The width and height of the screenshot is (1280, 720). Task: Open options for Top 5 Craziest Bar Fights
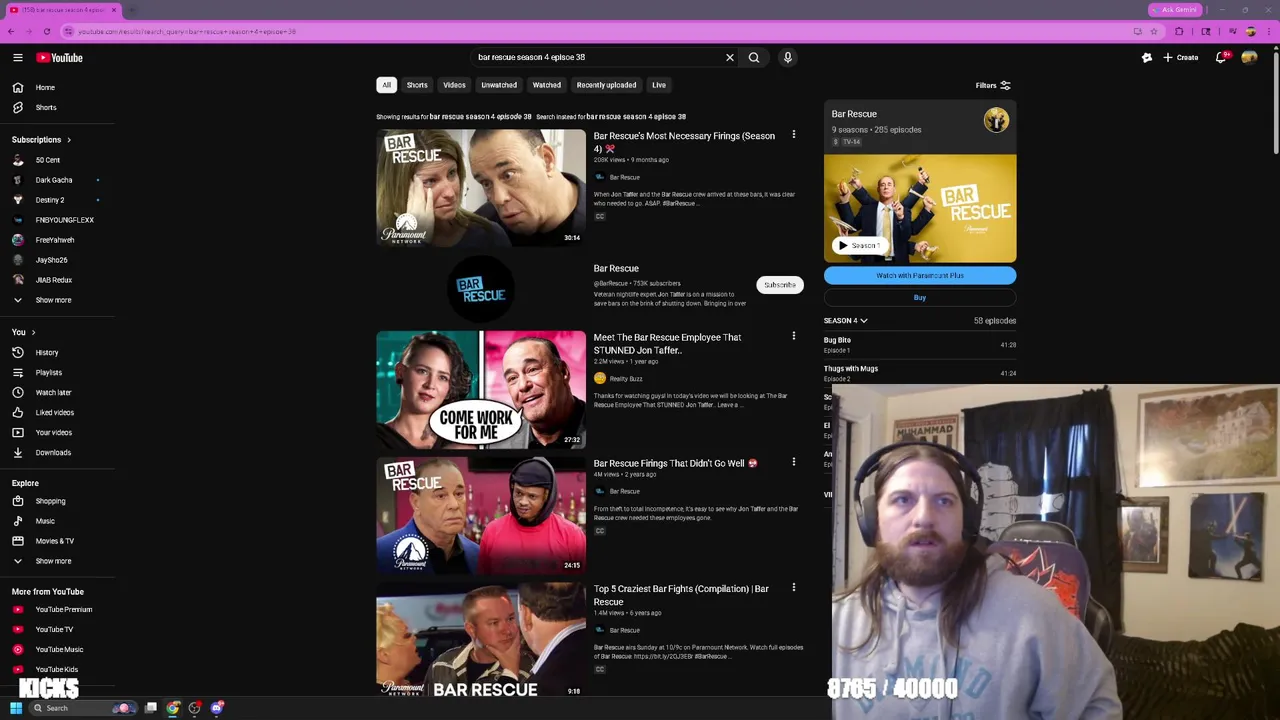tap(794, 588)
